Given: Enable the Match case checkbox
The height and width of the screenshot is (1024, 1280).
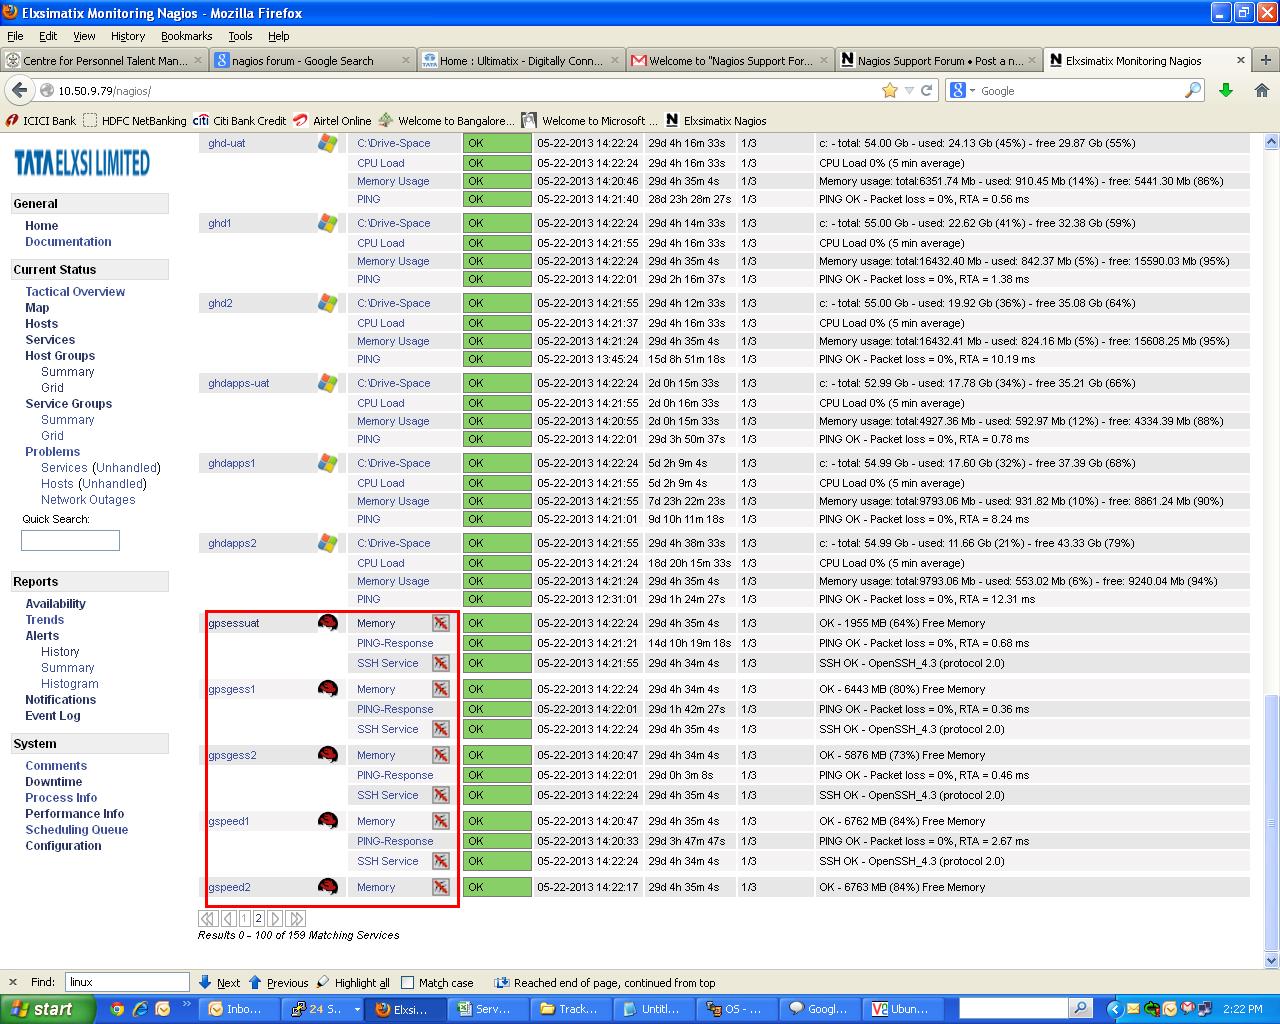Looking at the screenshot, I should click(407, 983).
